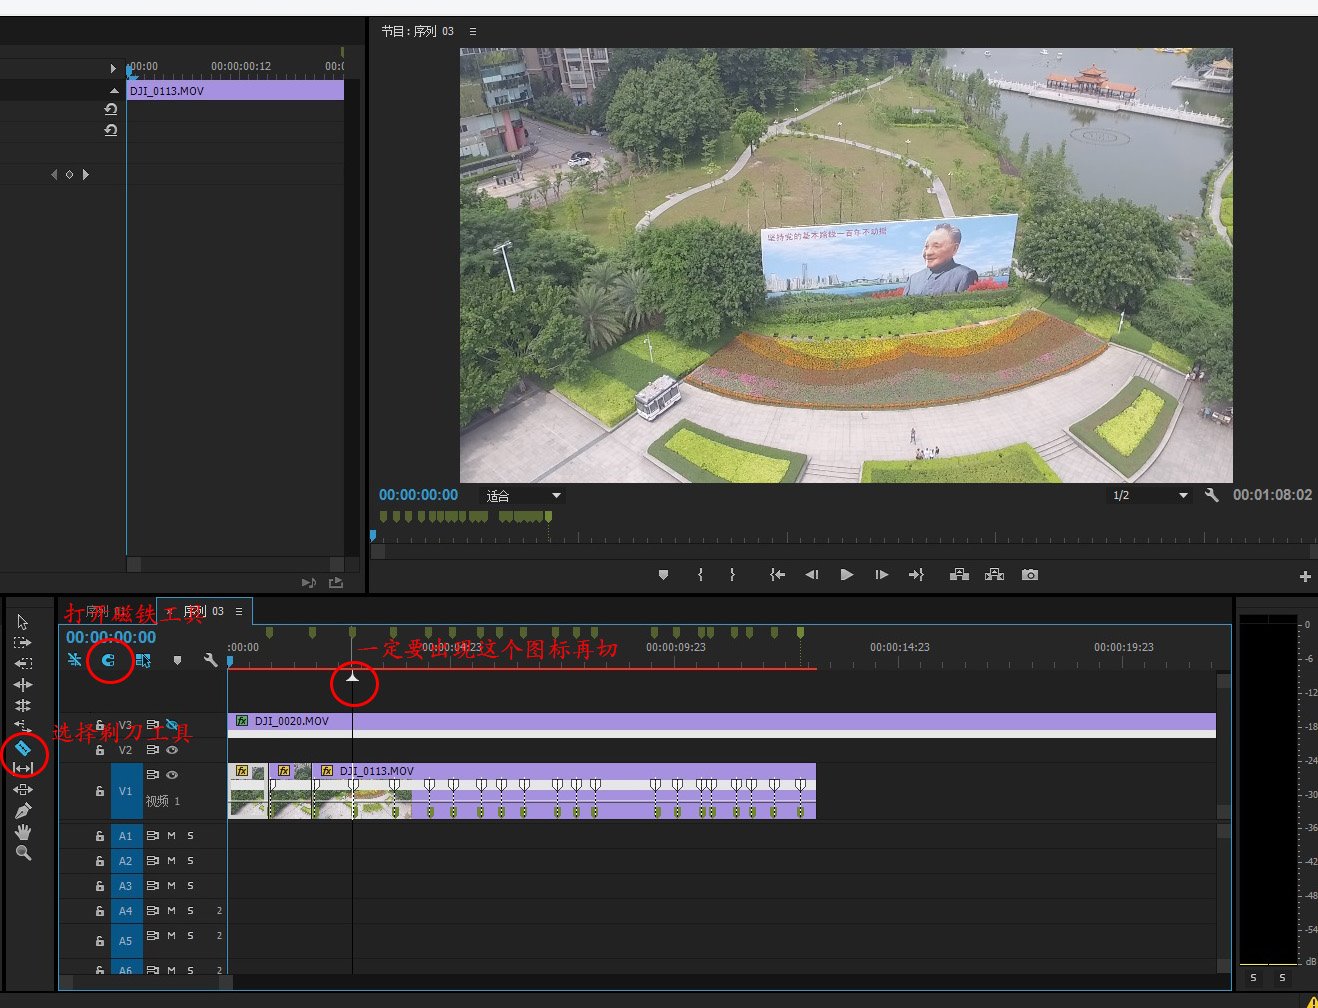Toggle Linked Selection in the timeline
This screenshot has width=1318, height=1008.
[143, 660]
